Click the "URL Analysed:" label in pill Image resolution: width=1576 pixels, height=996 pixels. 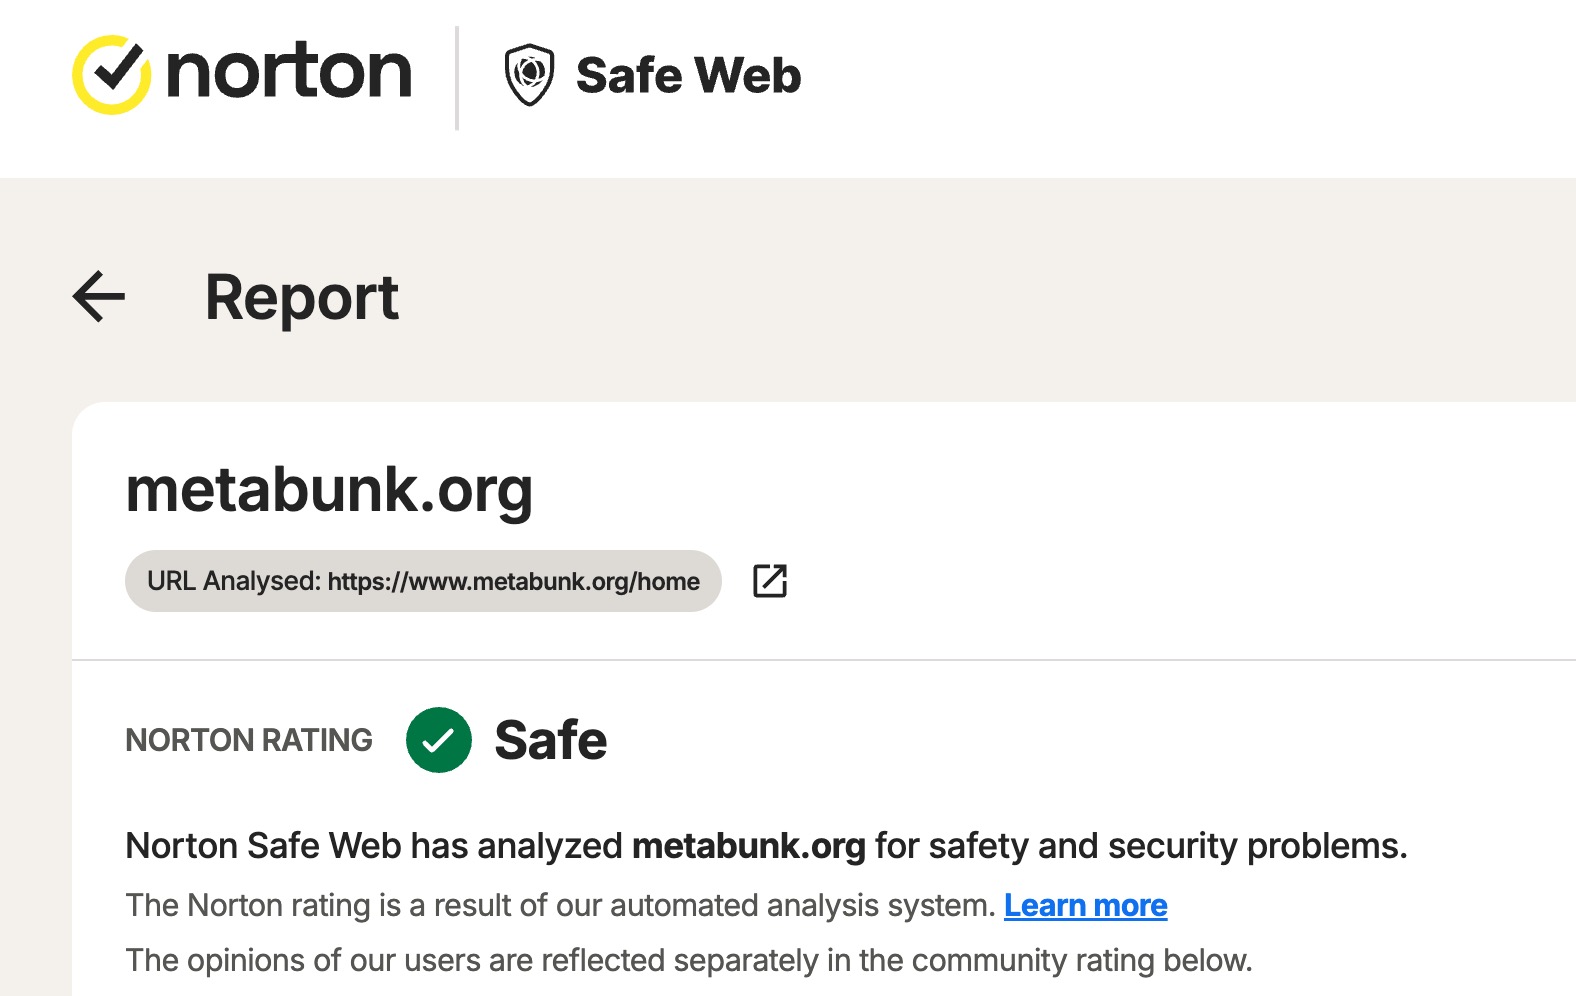point(233,582)
